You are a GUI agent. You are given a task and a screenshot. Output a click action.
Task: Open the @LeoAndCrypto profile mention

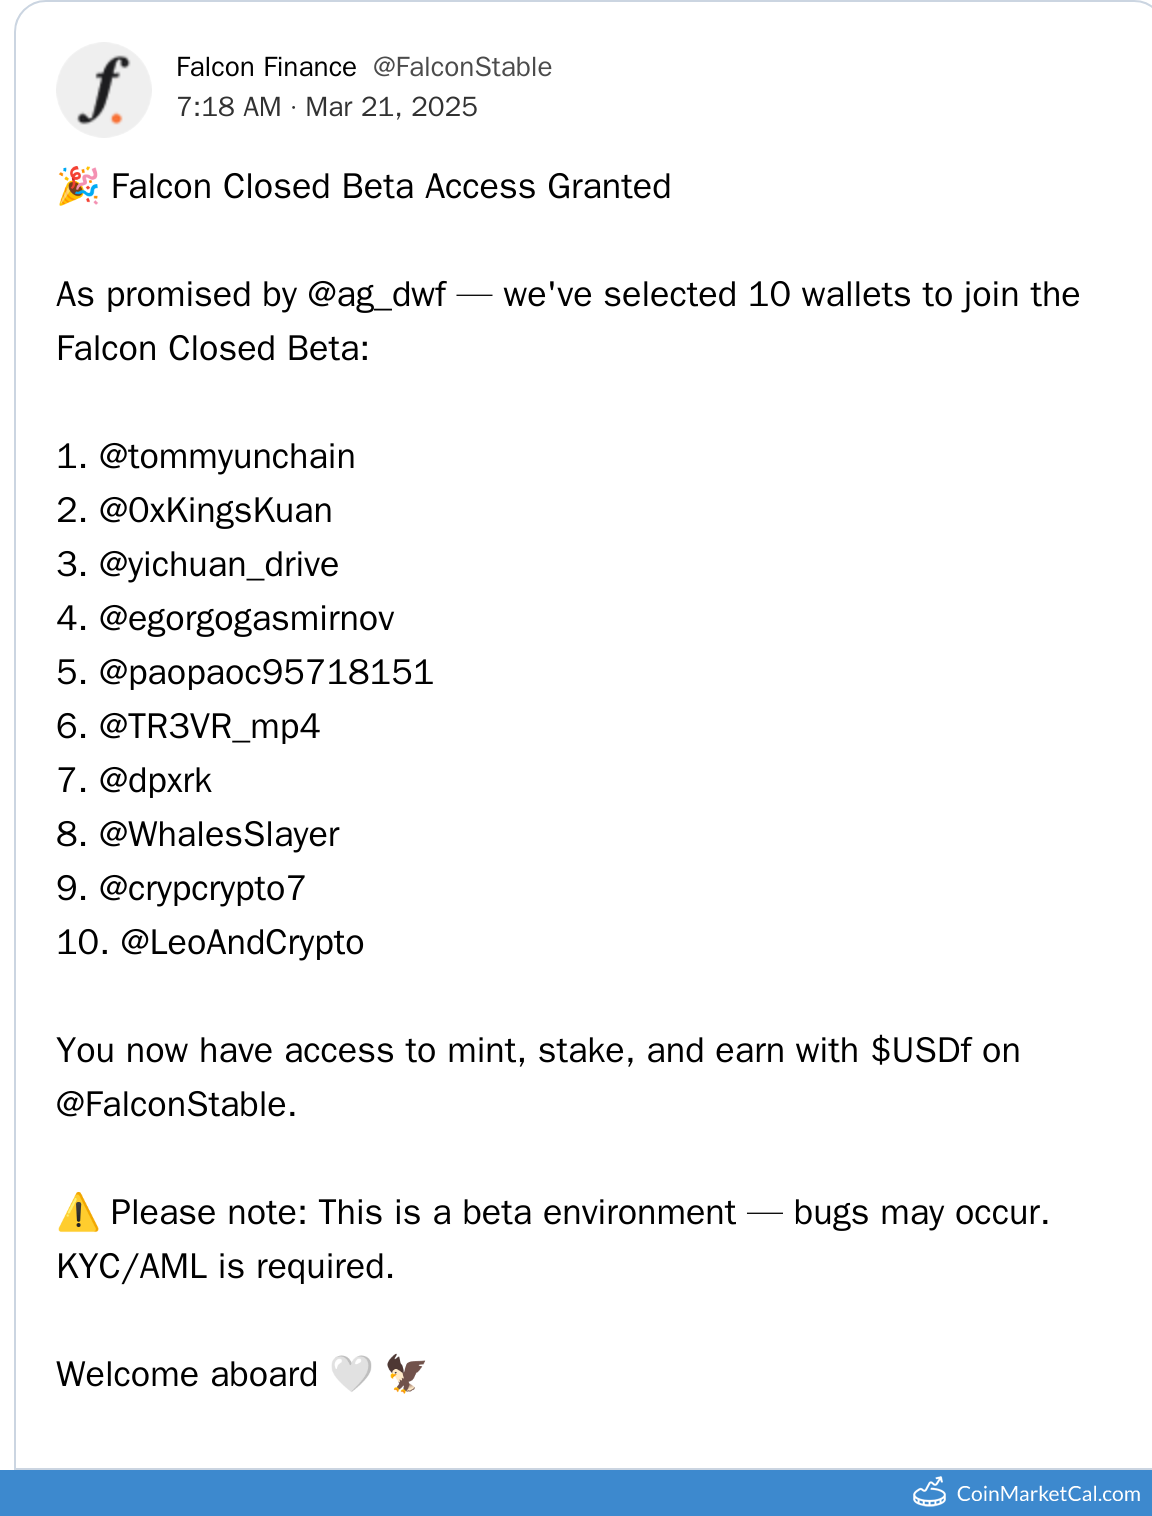(x=242, y=943)
